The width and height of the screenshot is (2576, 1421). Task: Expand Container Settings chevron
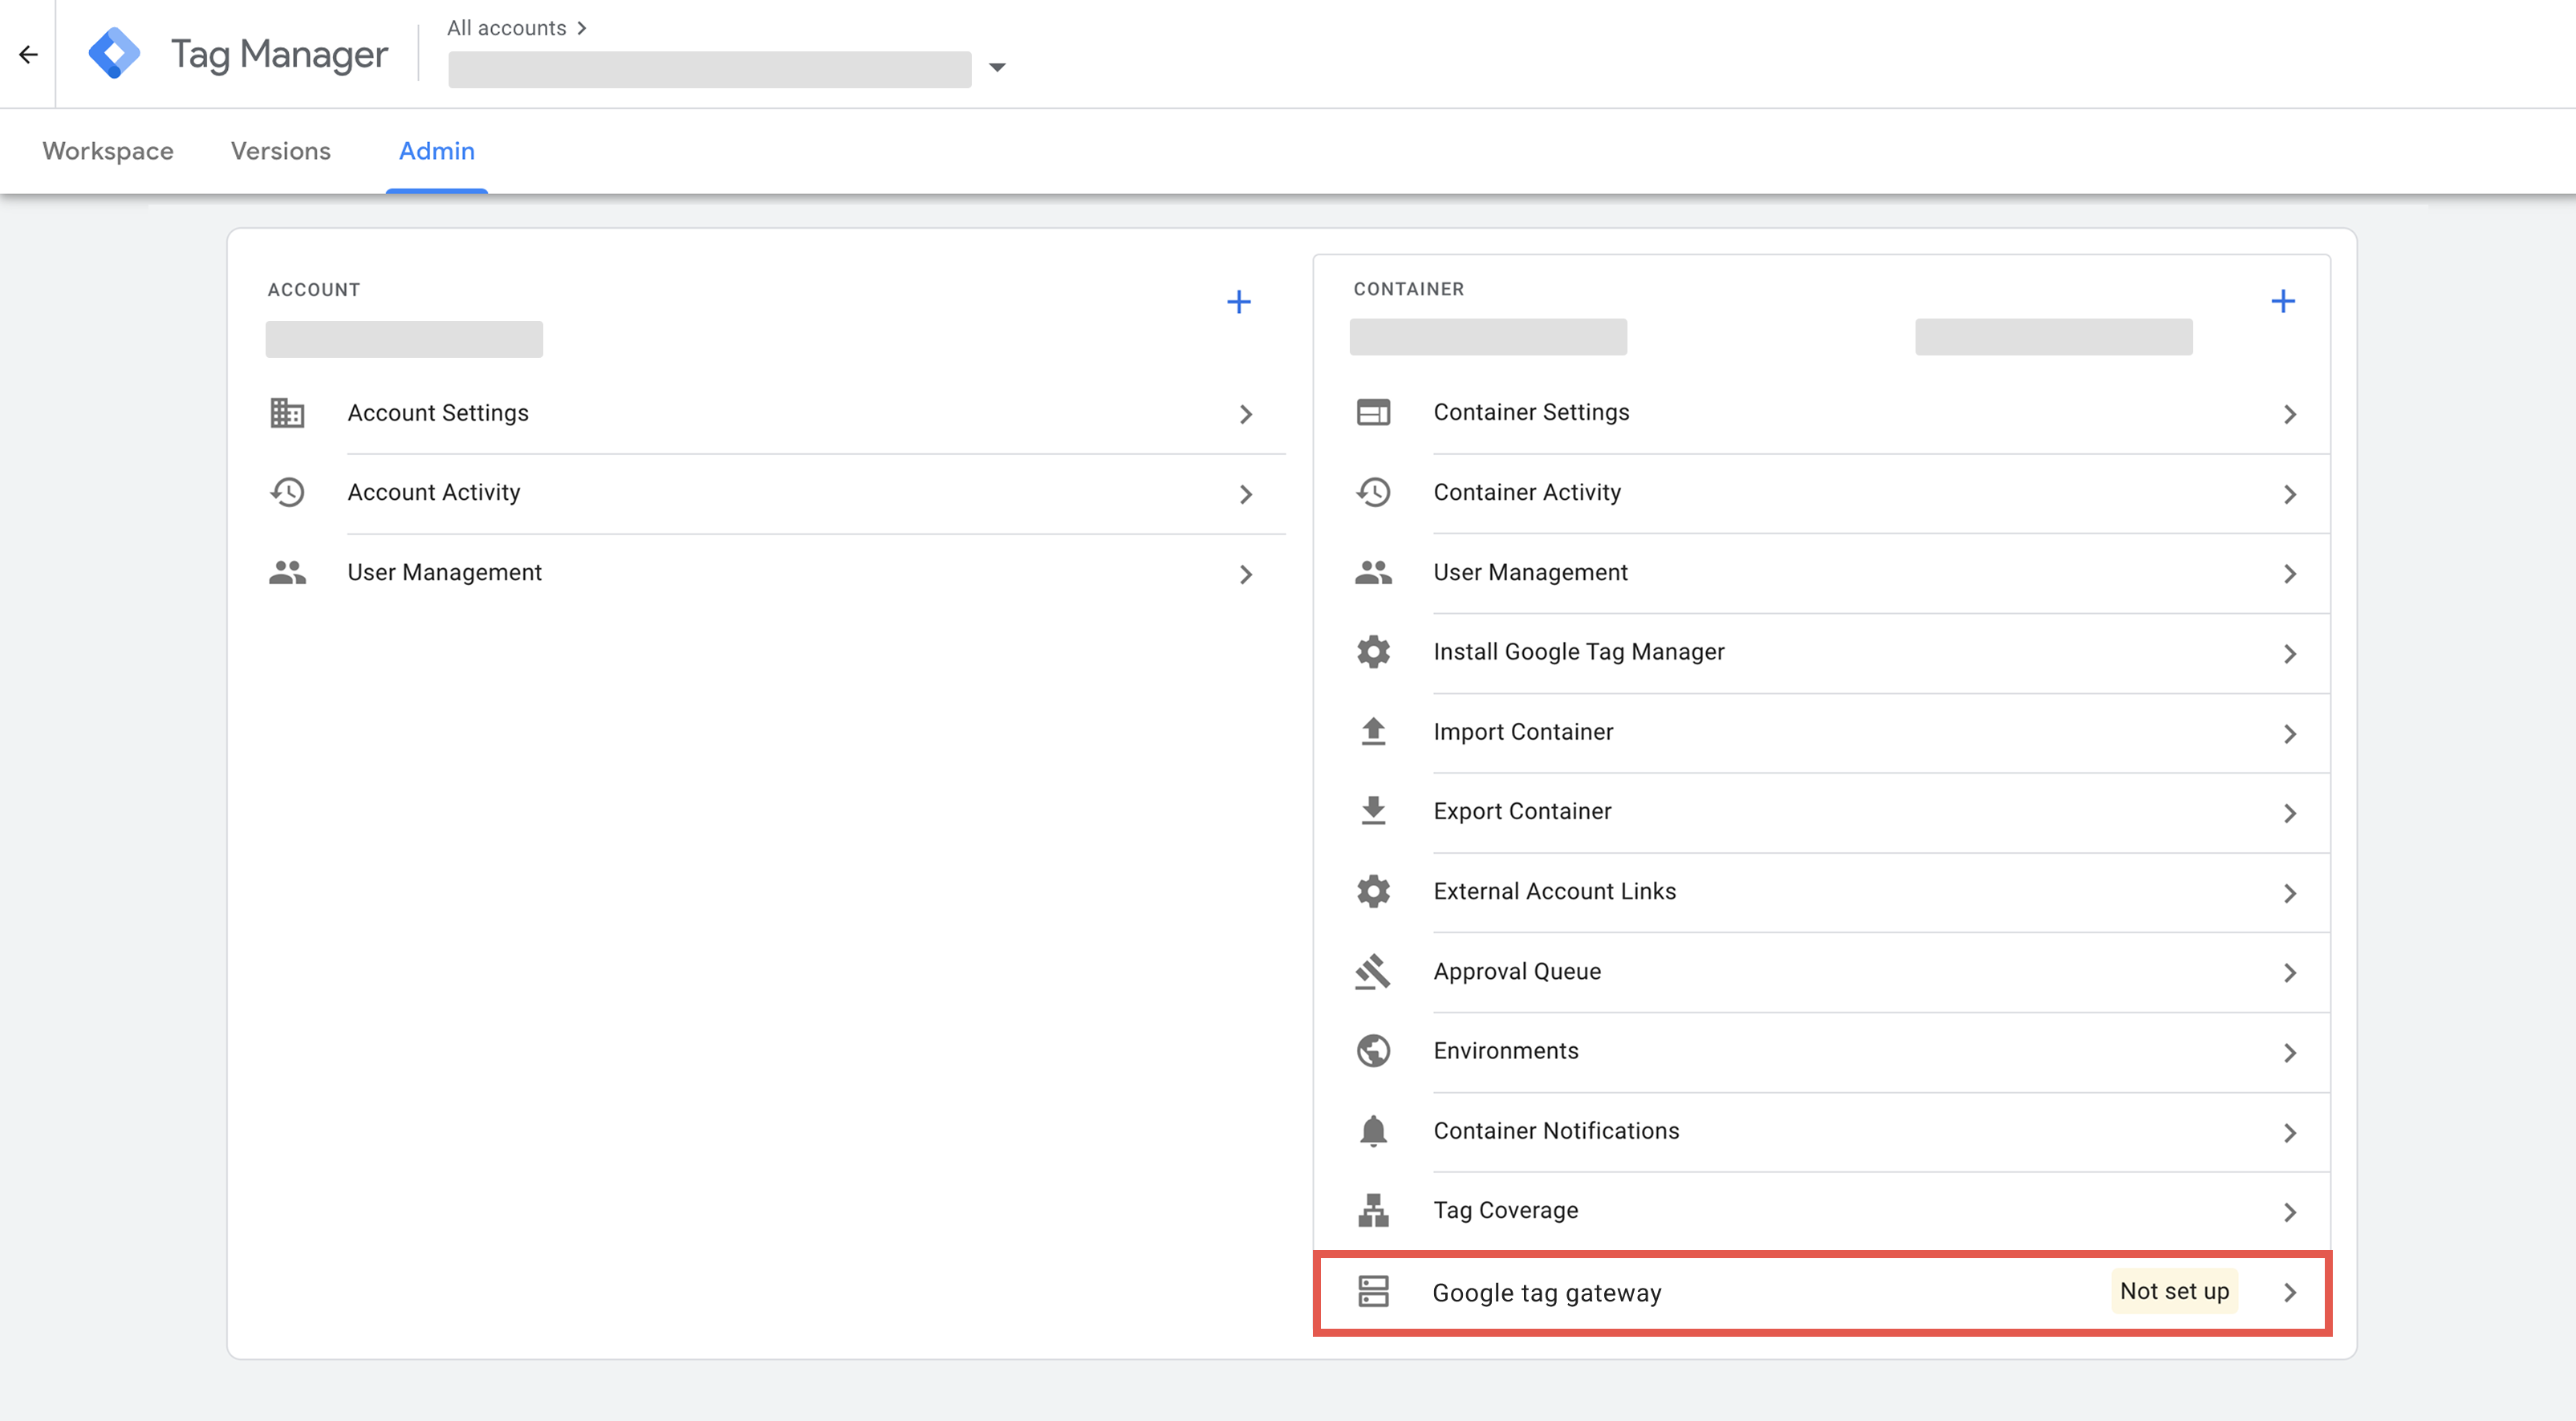[2290, 414]
